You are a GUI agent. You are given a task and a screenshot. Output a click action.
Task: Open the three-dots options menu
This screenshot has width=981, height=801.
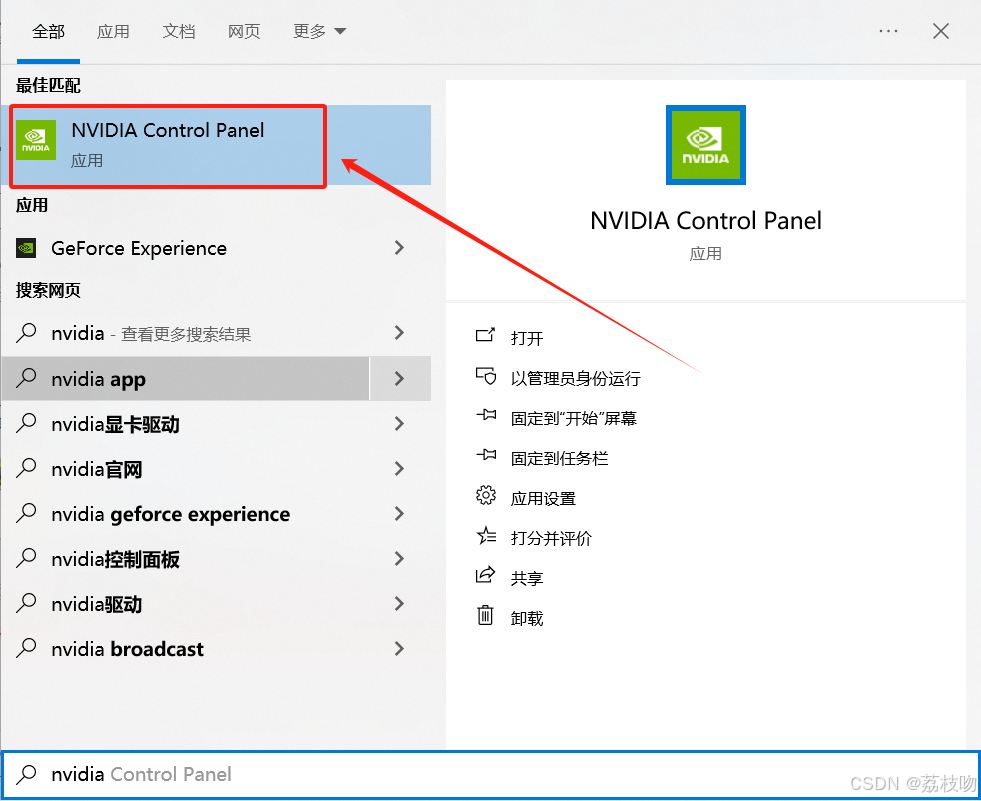click(888, 31)
